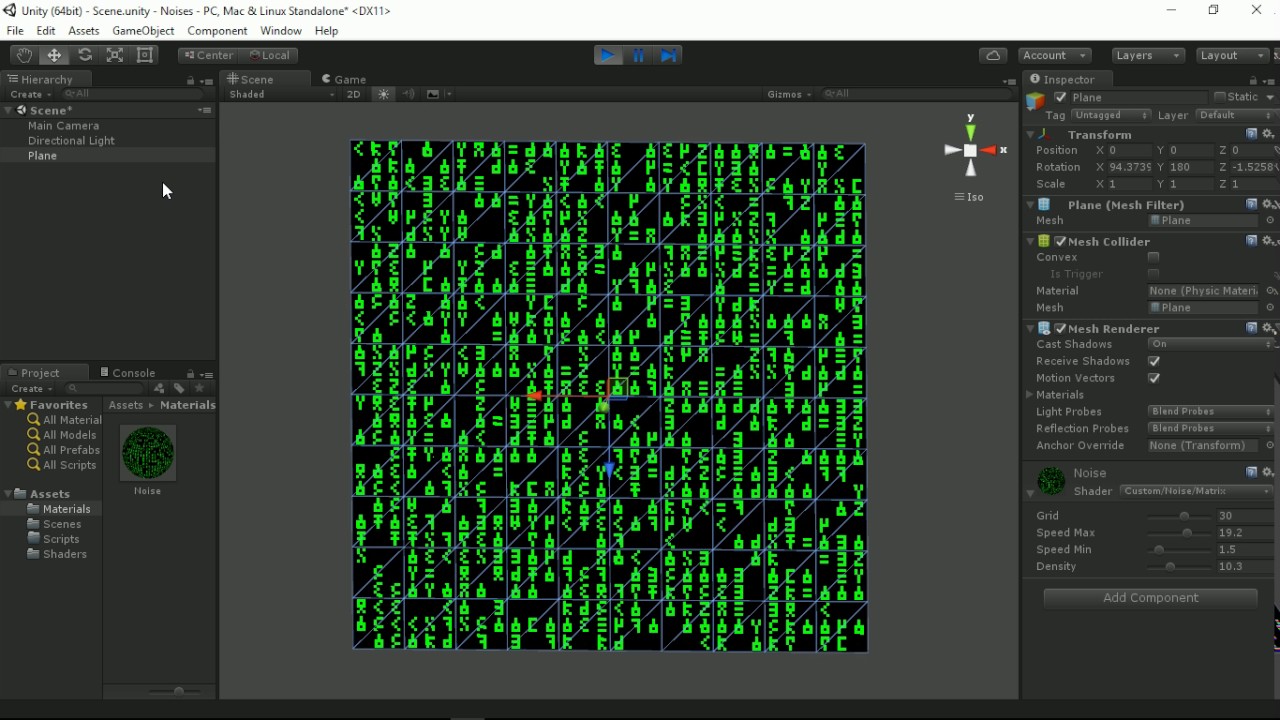Disable Mesh Renderer component checkbox
The image size is (1280, 720).
1060,328
